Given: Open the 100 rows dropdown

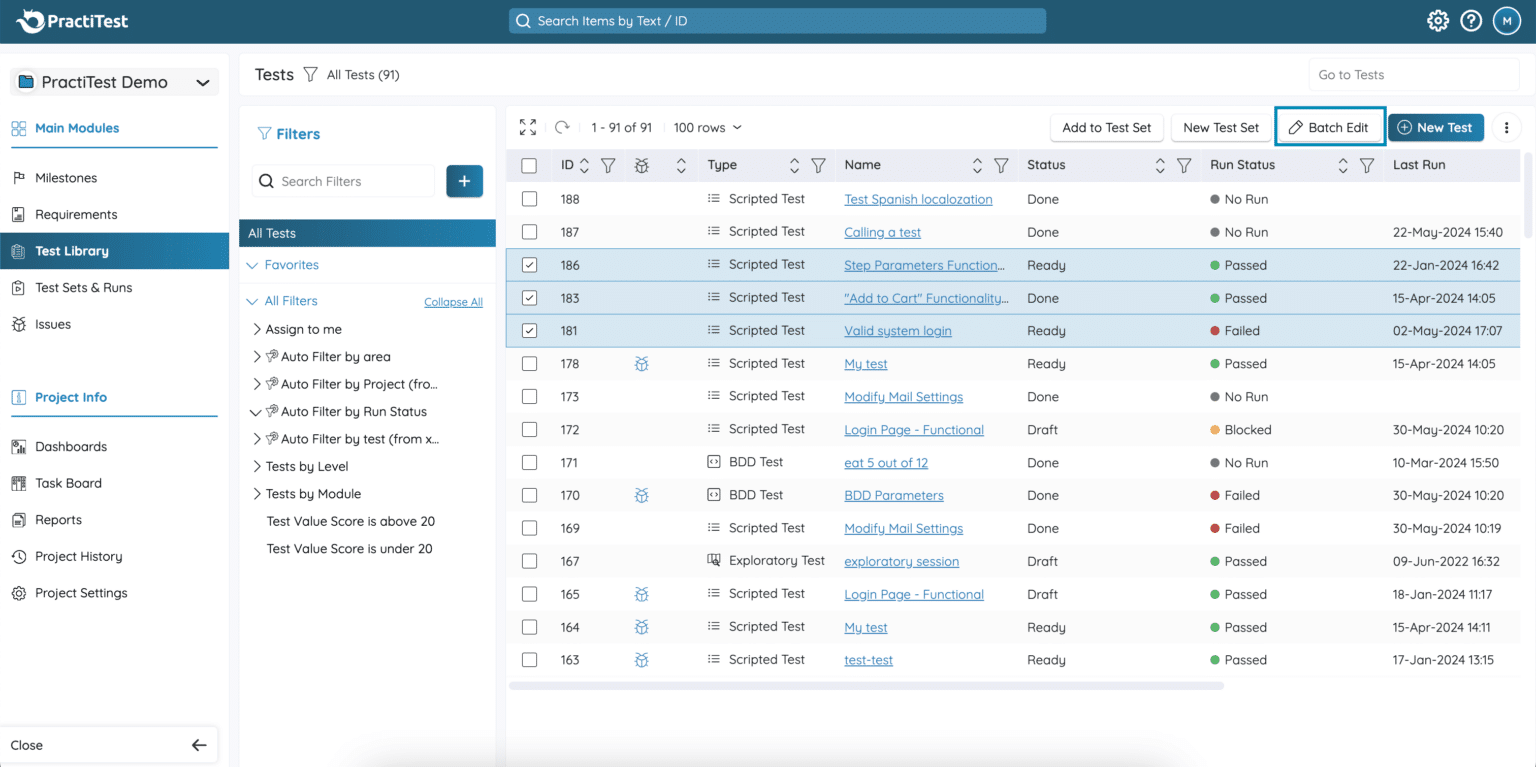Looking at the screenshot, I should coord(708,128).
